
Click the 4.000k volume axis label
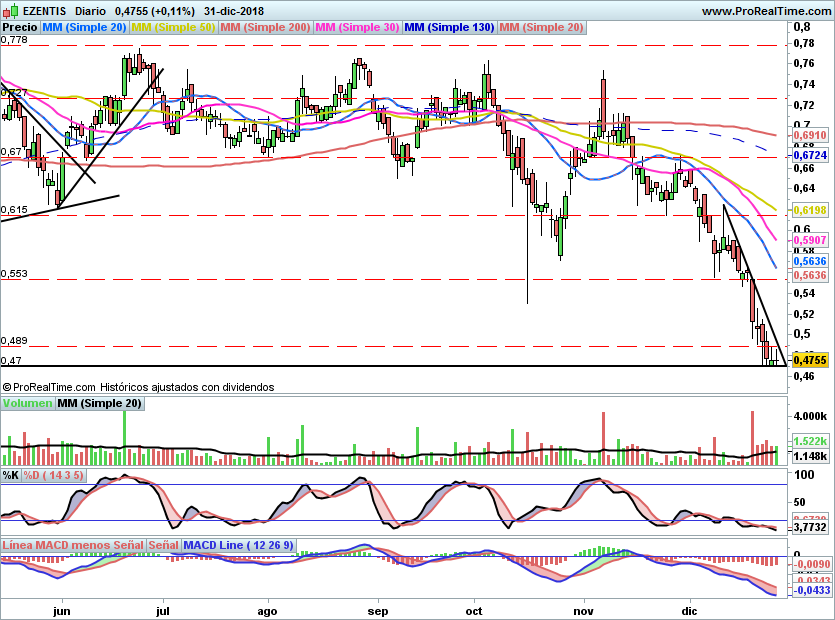(x=810, y=417)
